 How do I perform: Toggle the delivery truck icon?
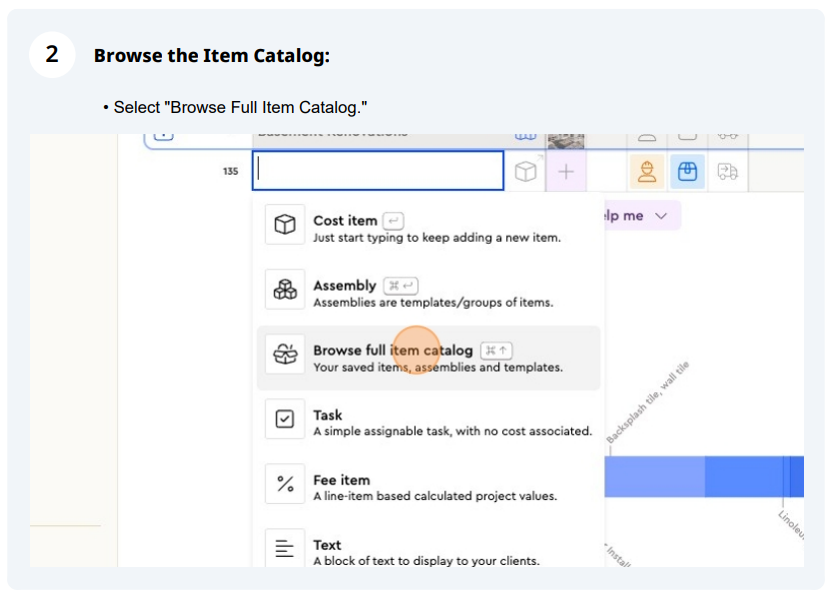pos(727,171)
